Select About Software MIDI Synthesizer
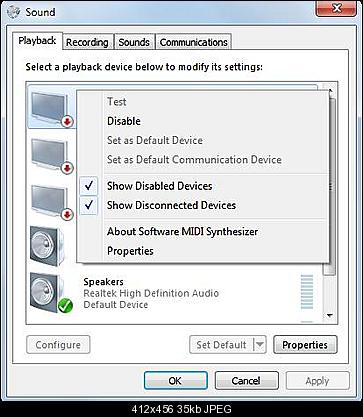The image size is (363, 417). point(182,231)
